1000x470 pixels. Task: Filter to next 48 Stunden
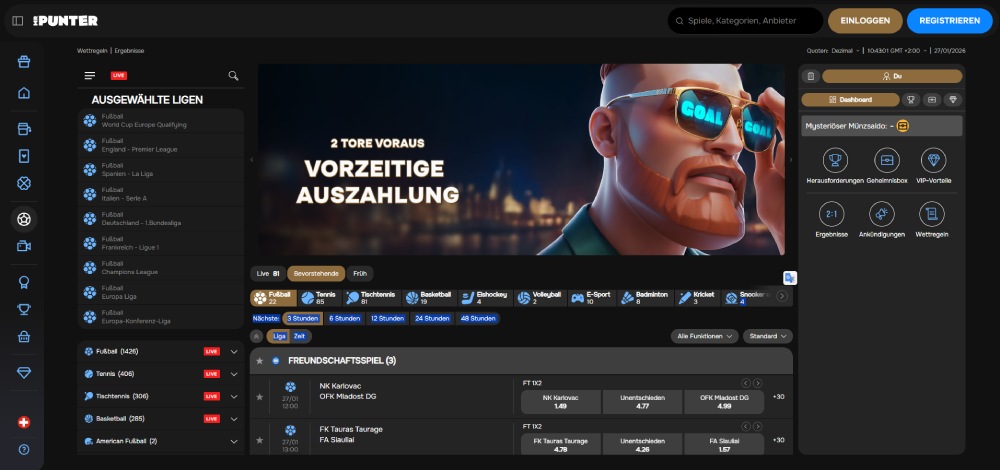click(478, 318)
